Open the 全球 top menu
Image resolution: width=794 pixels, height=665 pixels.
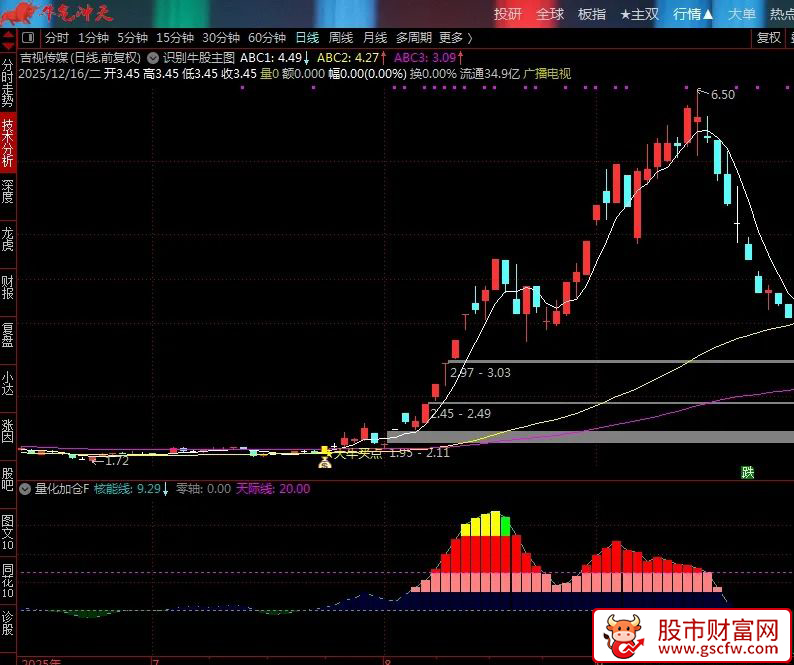pyautogui.click(x=550, y=14)
